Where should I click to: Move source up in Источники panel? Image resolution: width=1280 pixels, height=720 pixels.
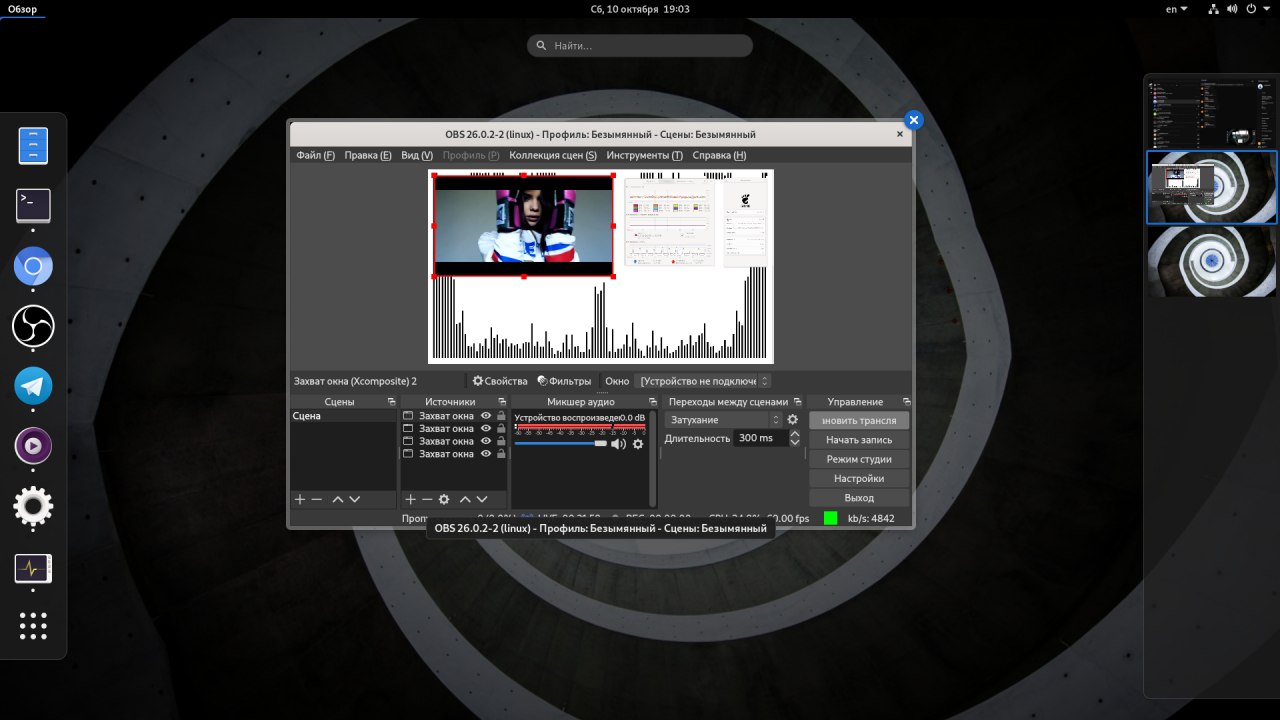[465, 499]
